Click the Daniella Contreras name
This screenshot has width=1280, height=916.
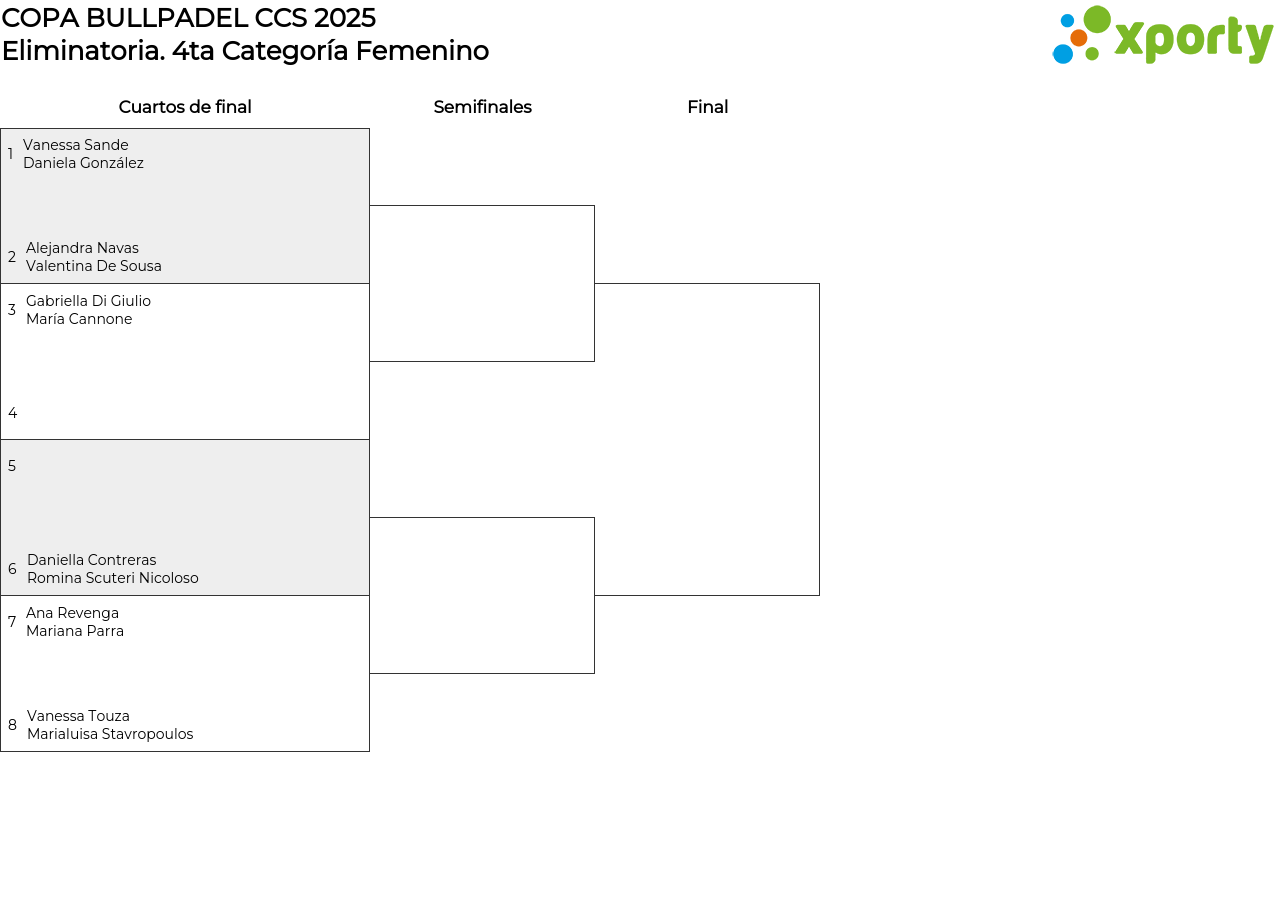91,561
